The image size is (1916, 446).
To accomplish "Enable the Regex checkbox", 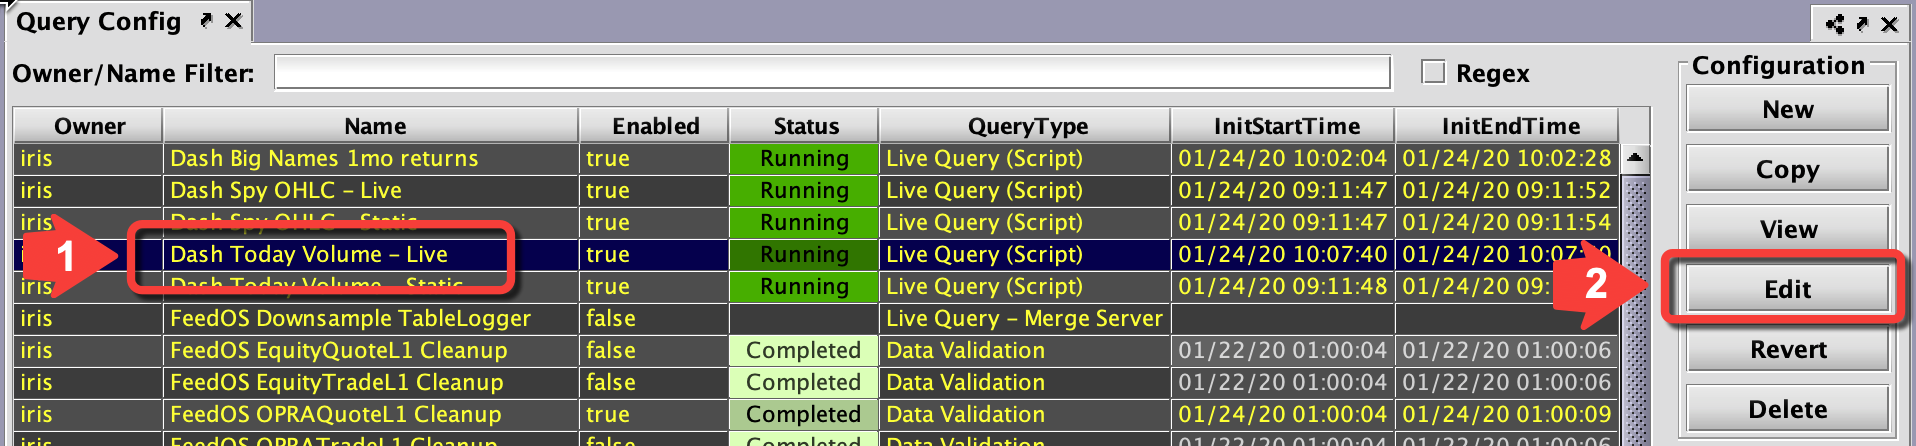I will point(1433,72).
